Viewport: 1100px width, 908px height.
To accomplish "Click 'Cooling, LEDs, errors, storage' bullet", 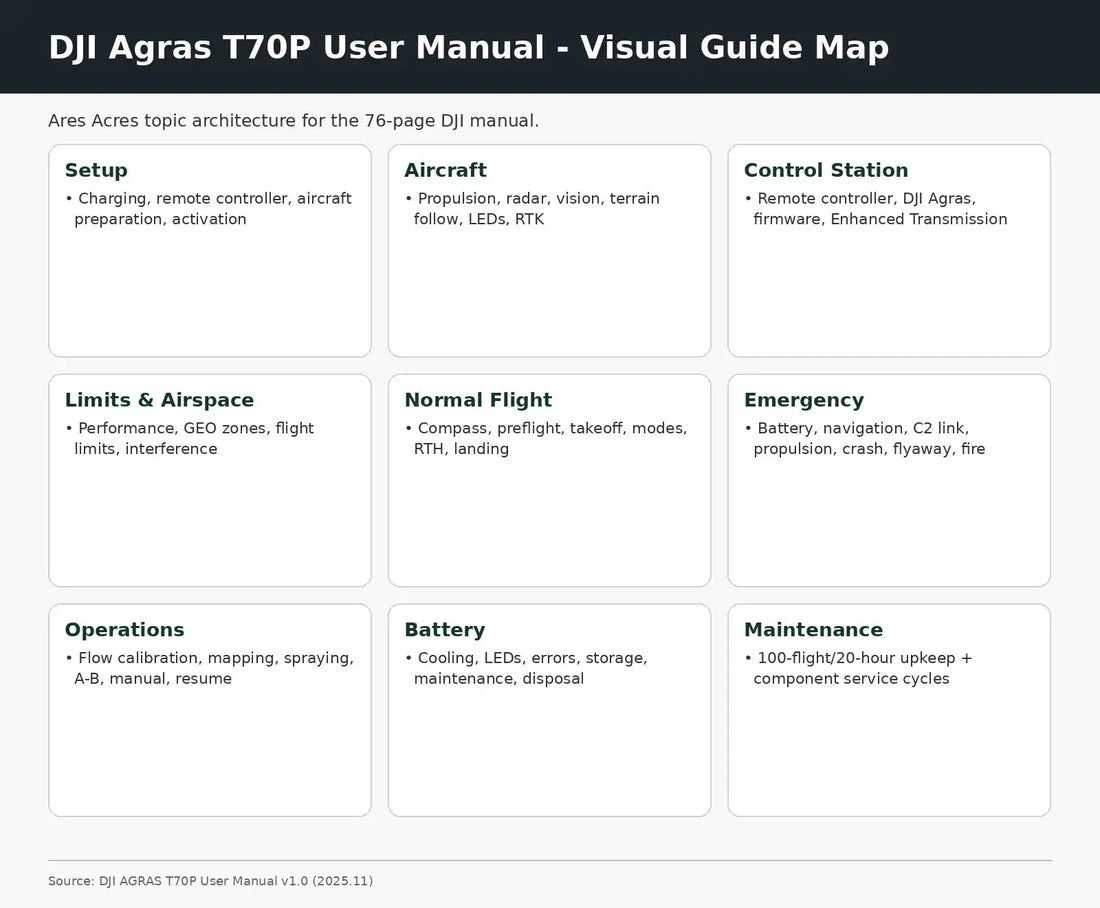I will point(526,668).
